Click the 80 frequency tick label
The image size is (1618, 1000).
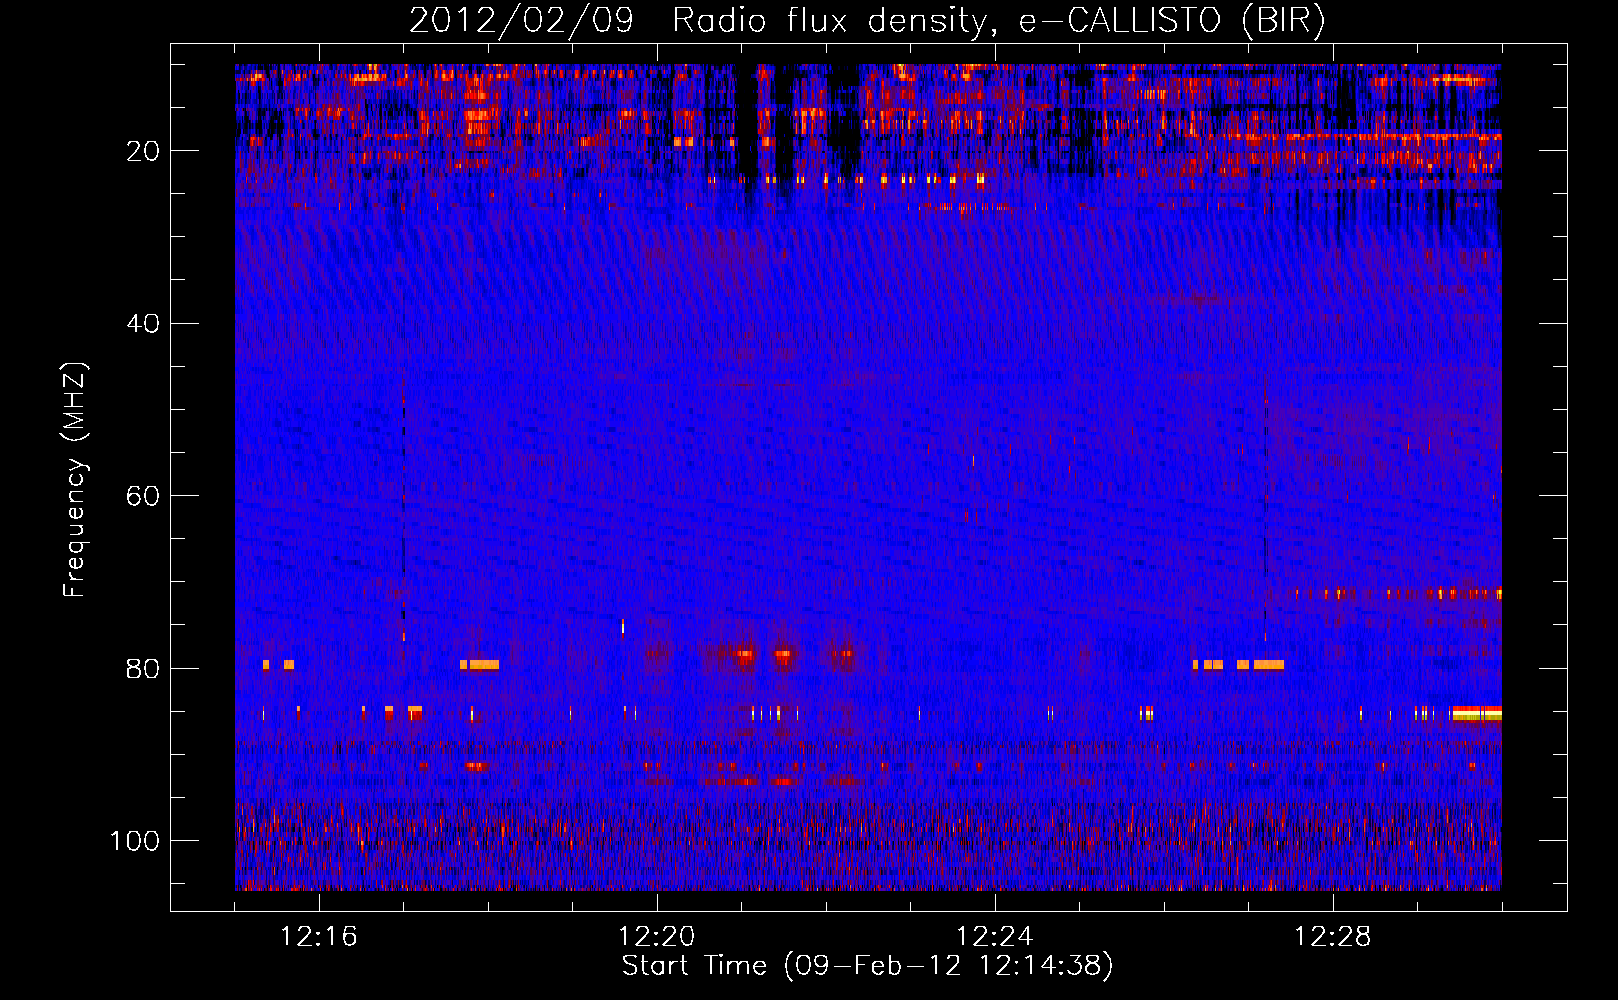point(143,669)
